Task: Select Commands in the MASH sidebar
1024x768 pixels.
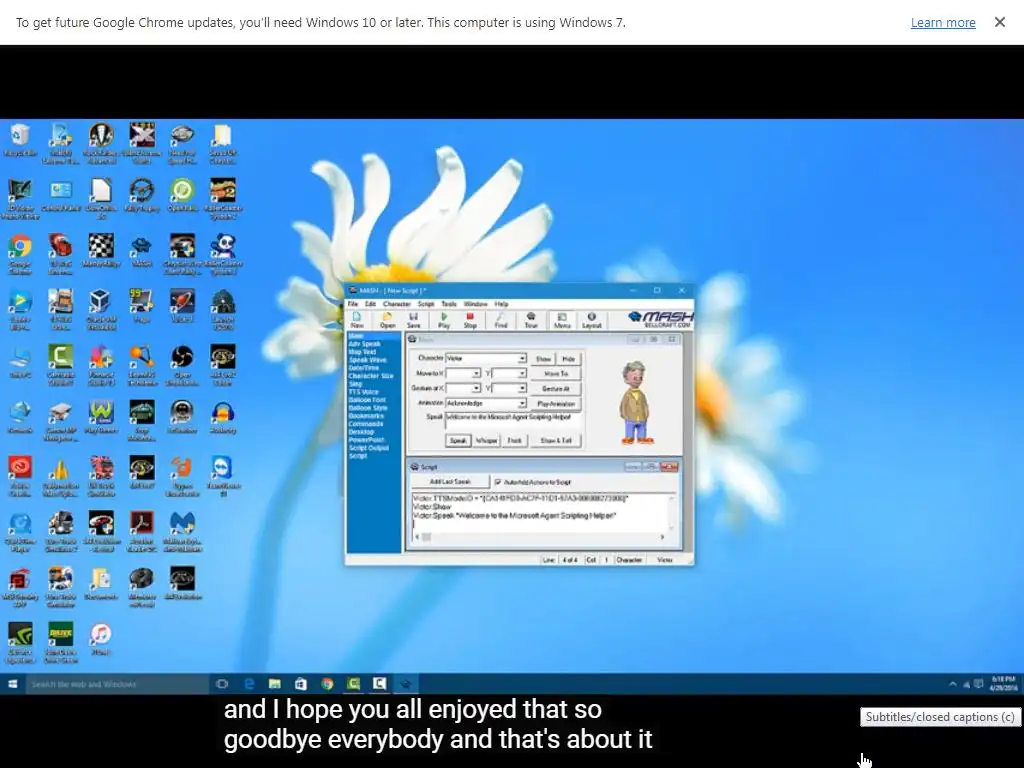Action: tap(366, 424)
